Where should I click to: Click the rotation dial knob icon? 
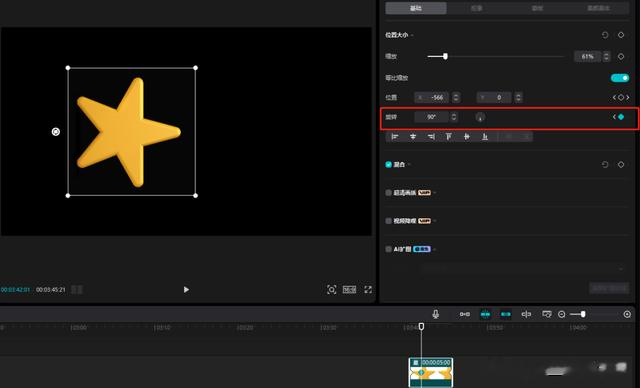tap(480, 118)
